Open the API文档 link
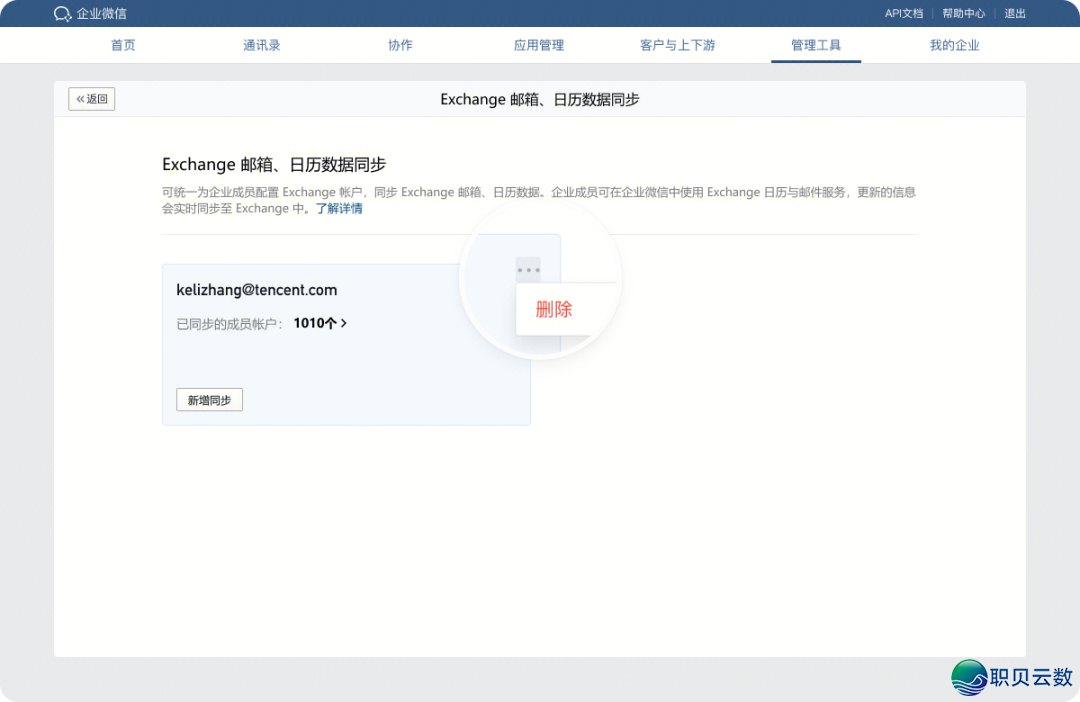1080x702 pixels. (x=904, y=13)
